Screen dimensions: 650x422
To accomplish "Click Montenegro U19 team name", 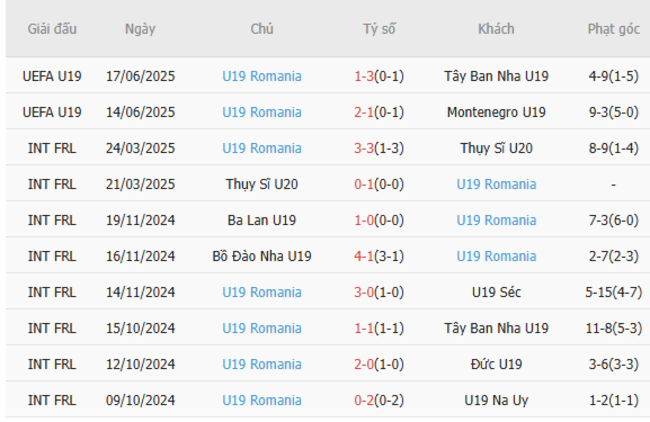I will [496, 112].
